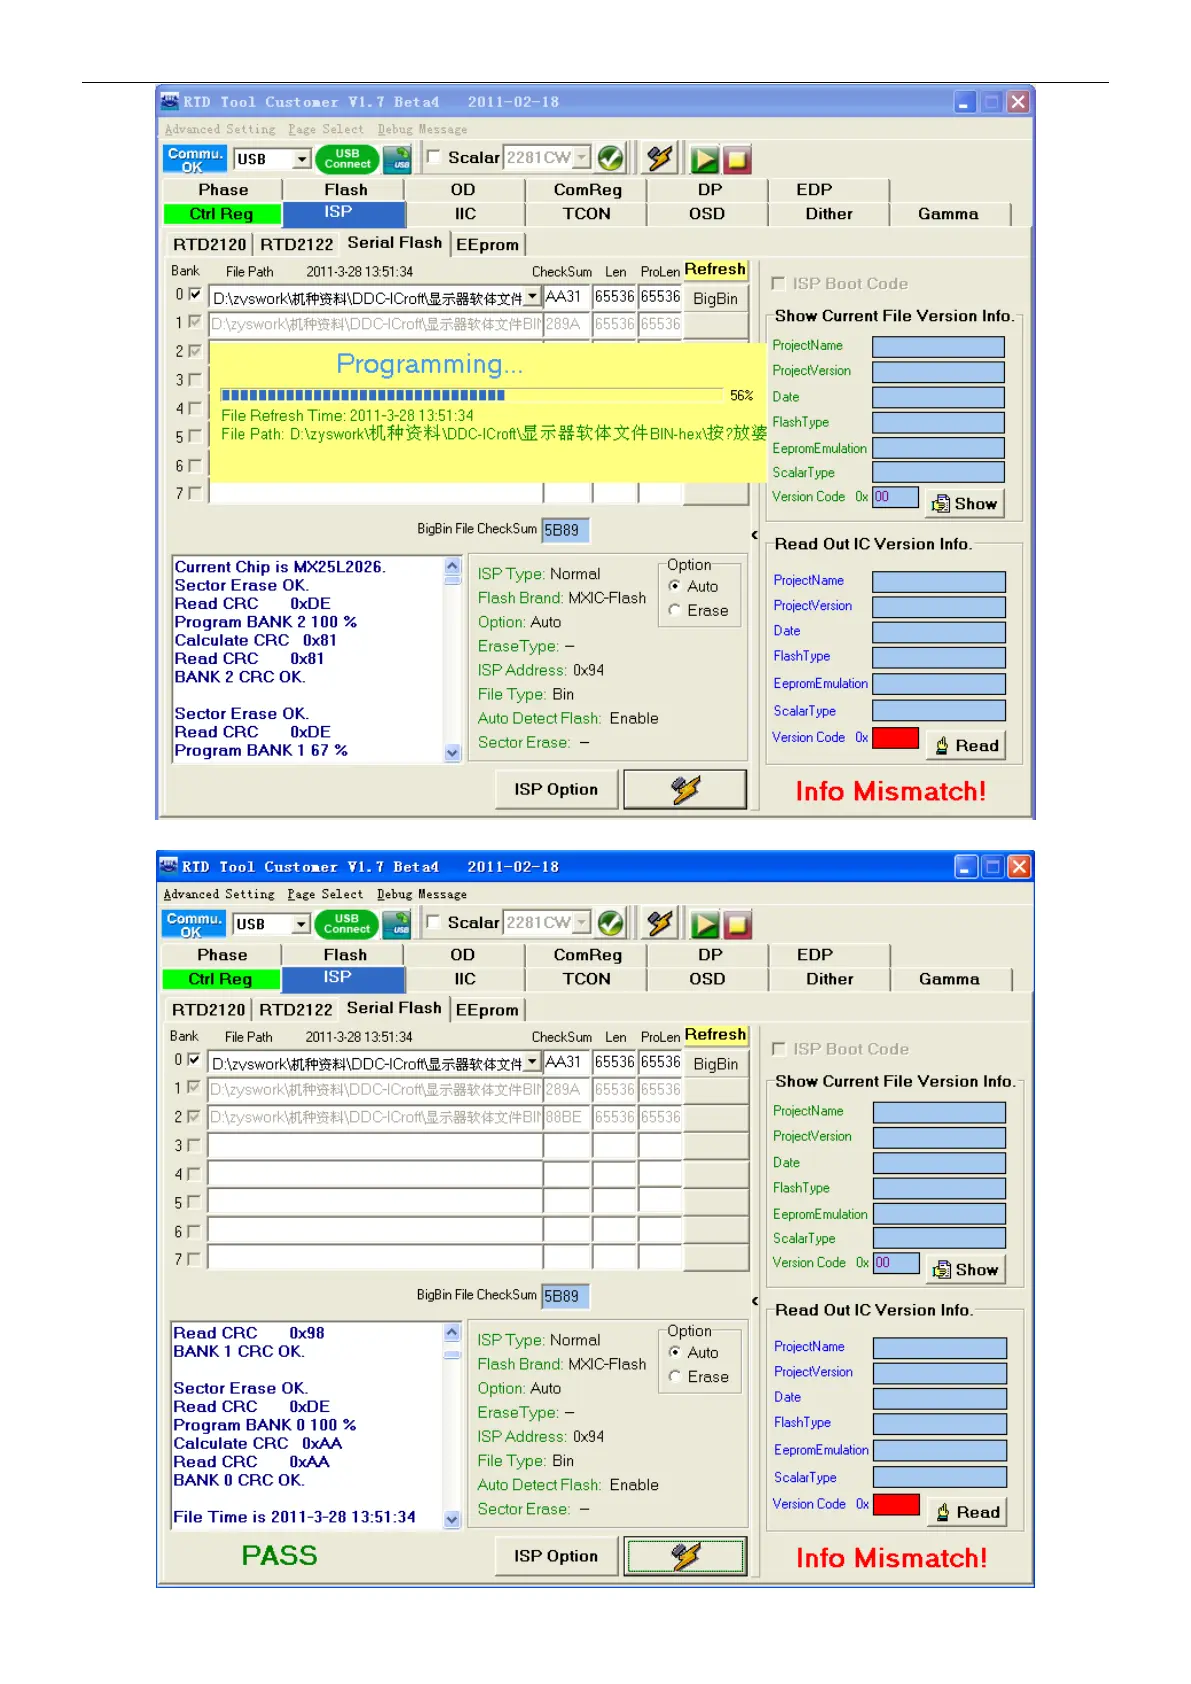Switch to RTD2122 tab in Programming window
Screen dimensions: 1191x1684
pos(296,245)
